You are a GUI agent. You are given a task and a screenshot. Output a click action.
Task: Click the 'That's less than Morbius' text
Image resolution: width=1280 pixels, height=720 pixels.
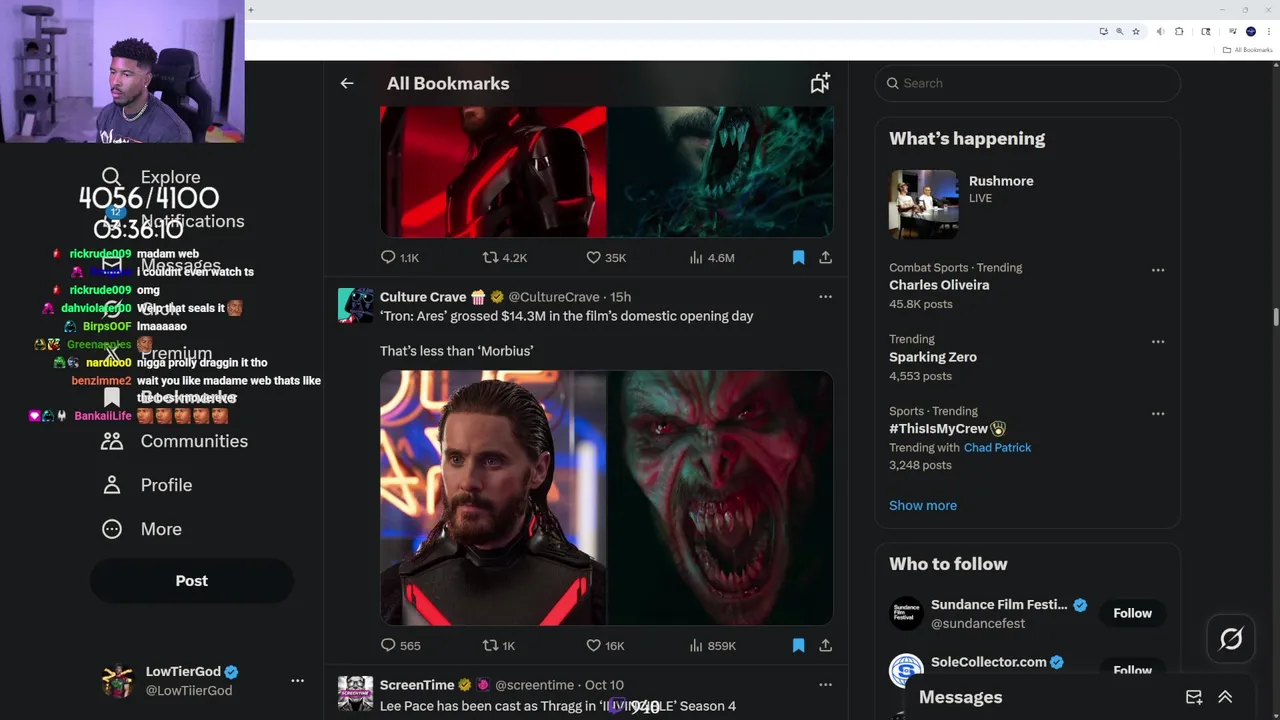pos(456,351)
